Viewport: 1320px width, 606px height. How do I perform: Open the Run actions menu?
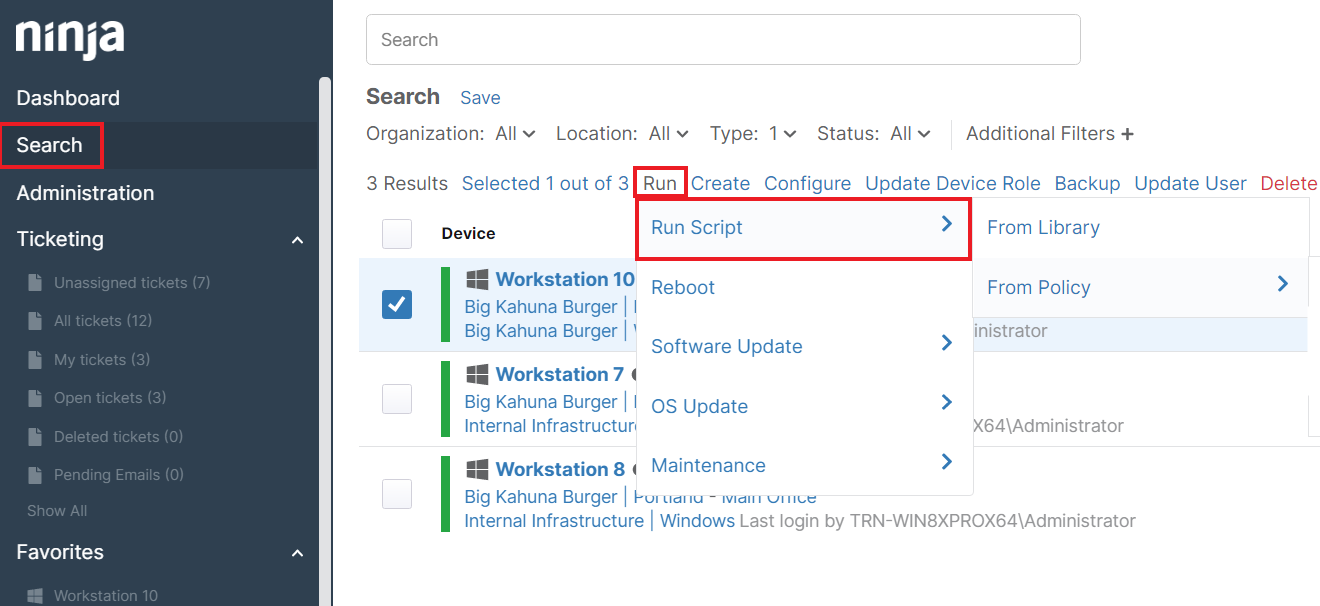660,183
